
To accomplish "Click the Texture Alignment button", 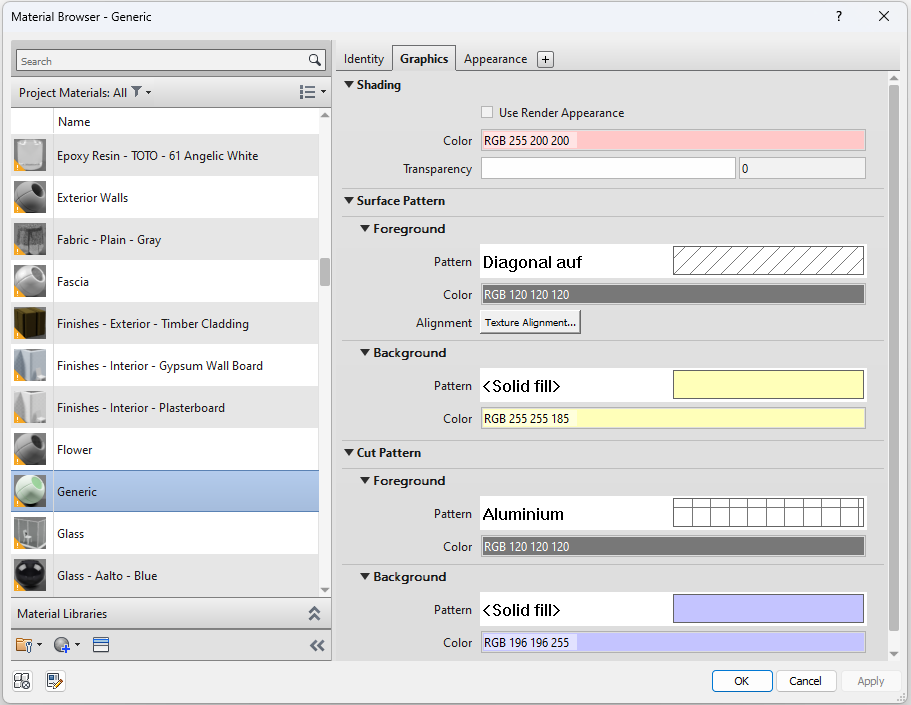I will (530, 323).
